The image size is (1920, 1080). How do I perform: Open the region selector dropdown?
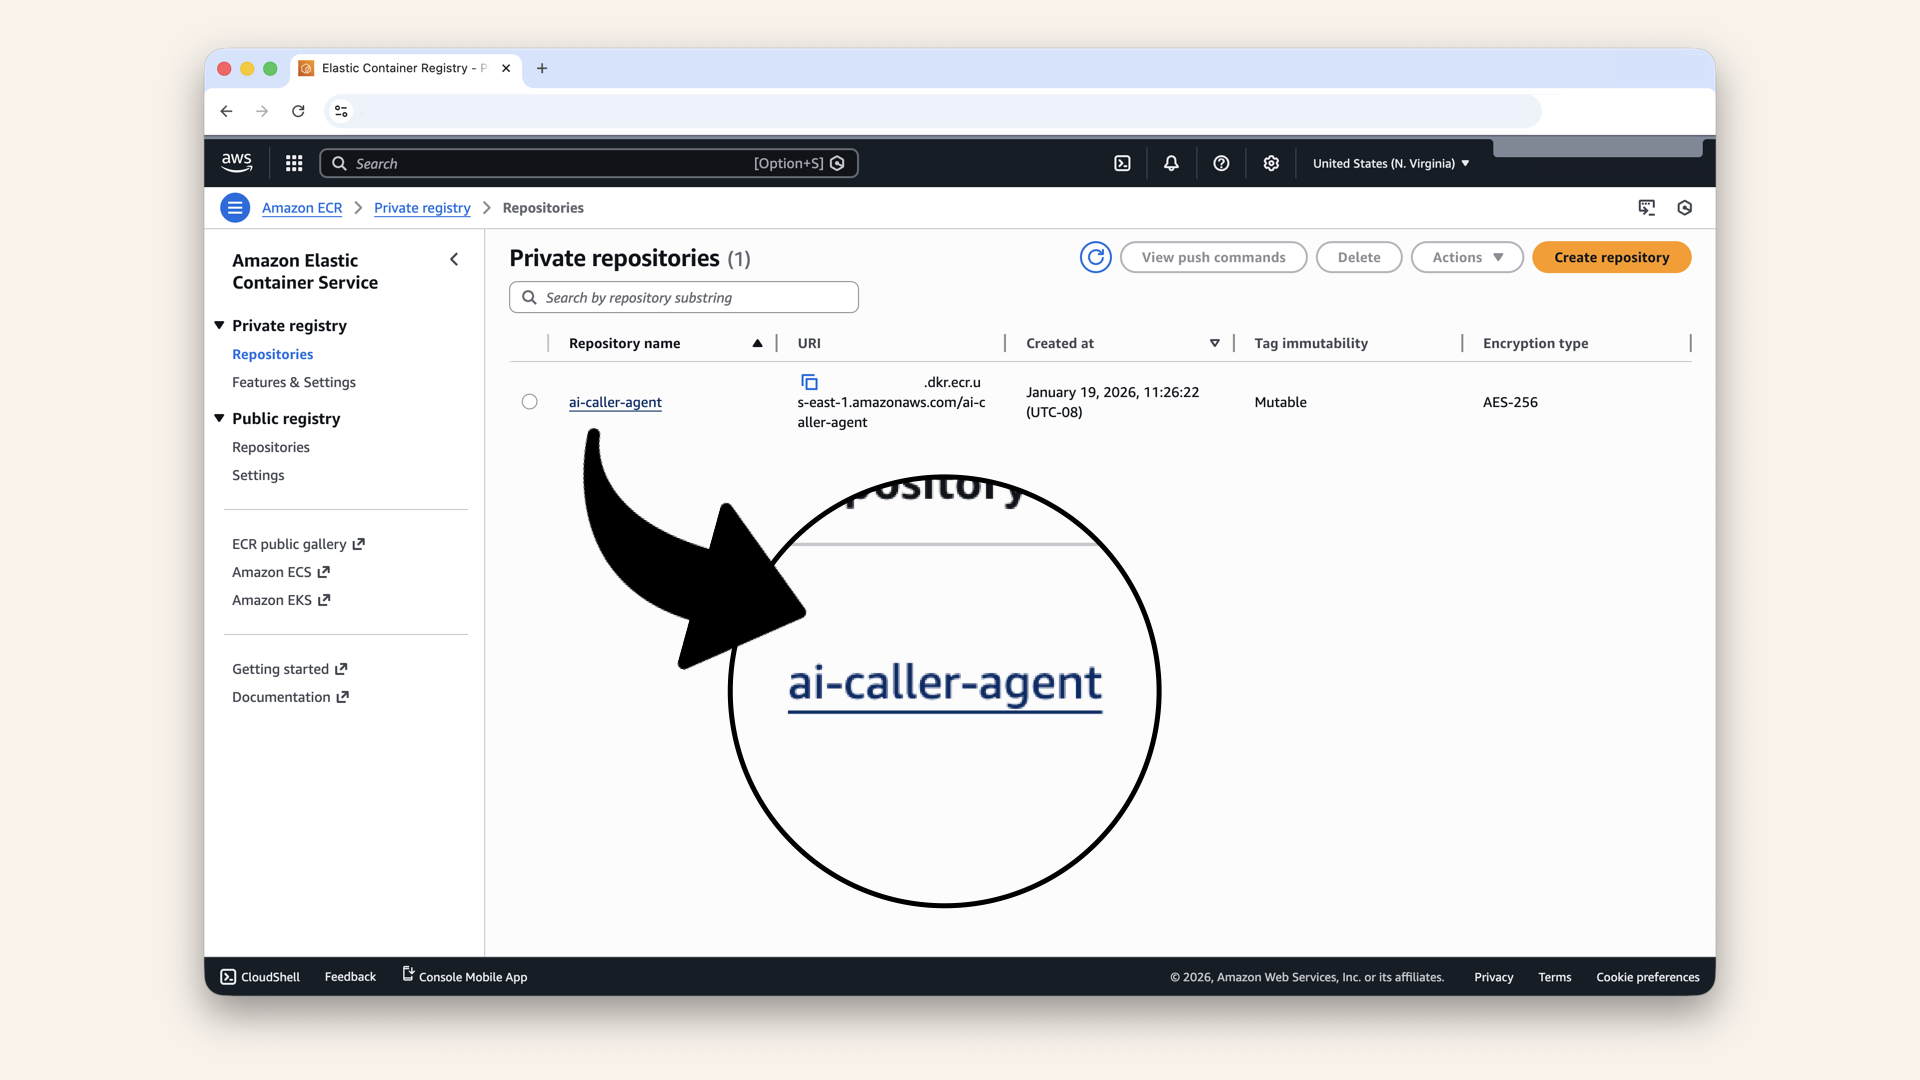coord(1390,163)
